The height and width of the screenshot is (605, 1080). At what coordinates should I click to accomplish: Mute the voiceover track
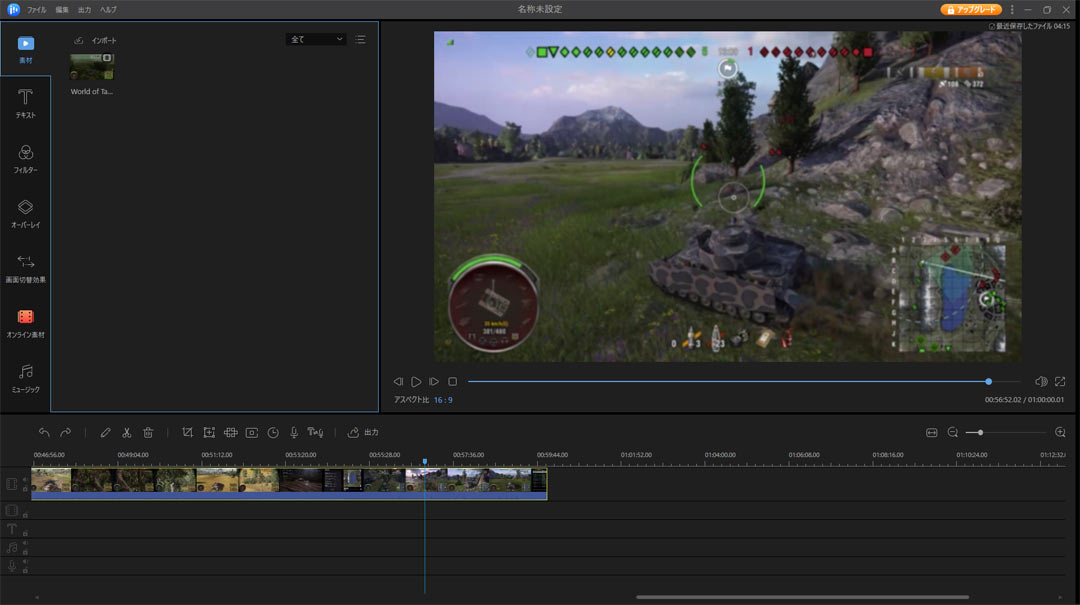25,562
